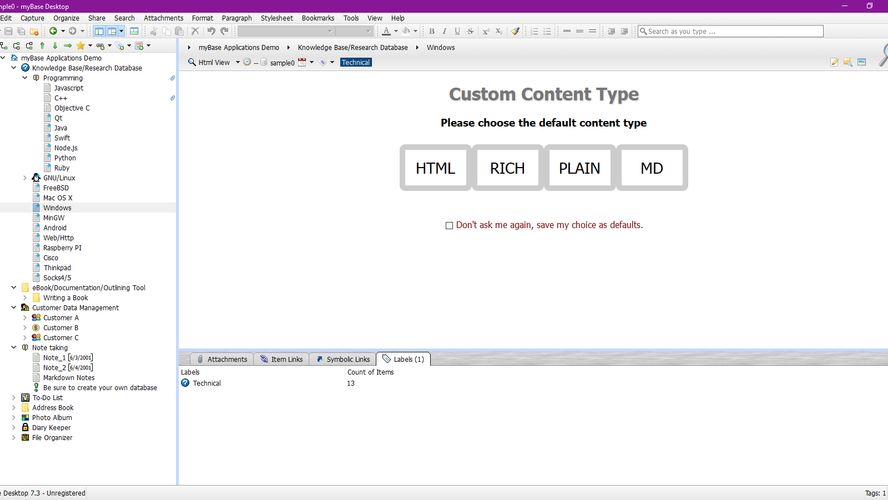Image resolution: width=888 pixels, height=500 pixels.
Task: Click the undo arrow in toolbar
Action: click(210, 31)
